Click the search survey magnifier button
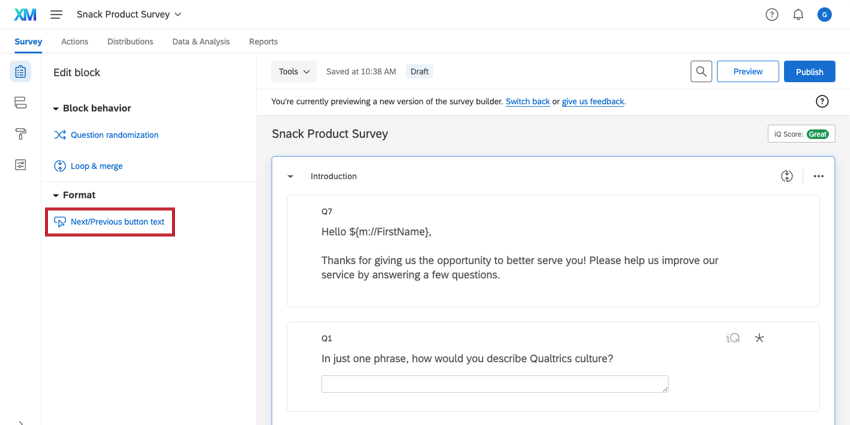Viewport: 850px width, 425px height. [702, 72]
